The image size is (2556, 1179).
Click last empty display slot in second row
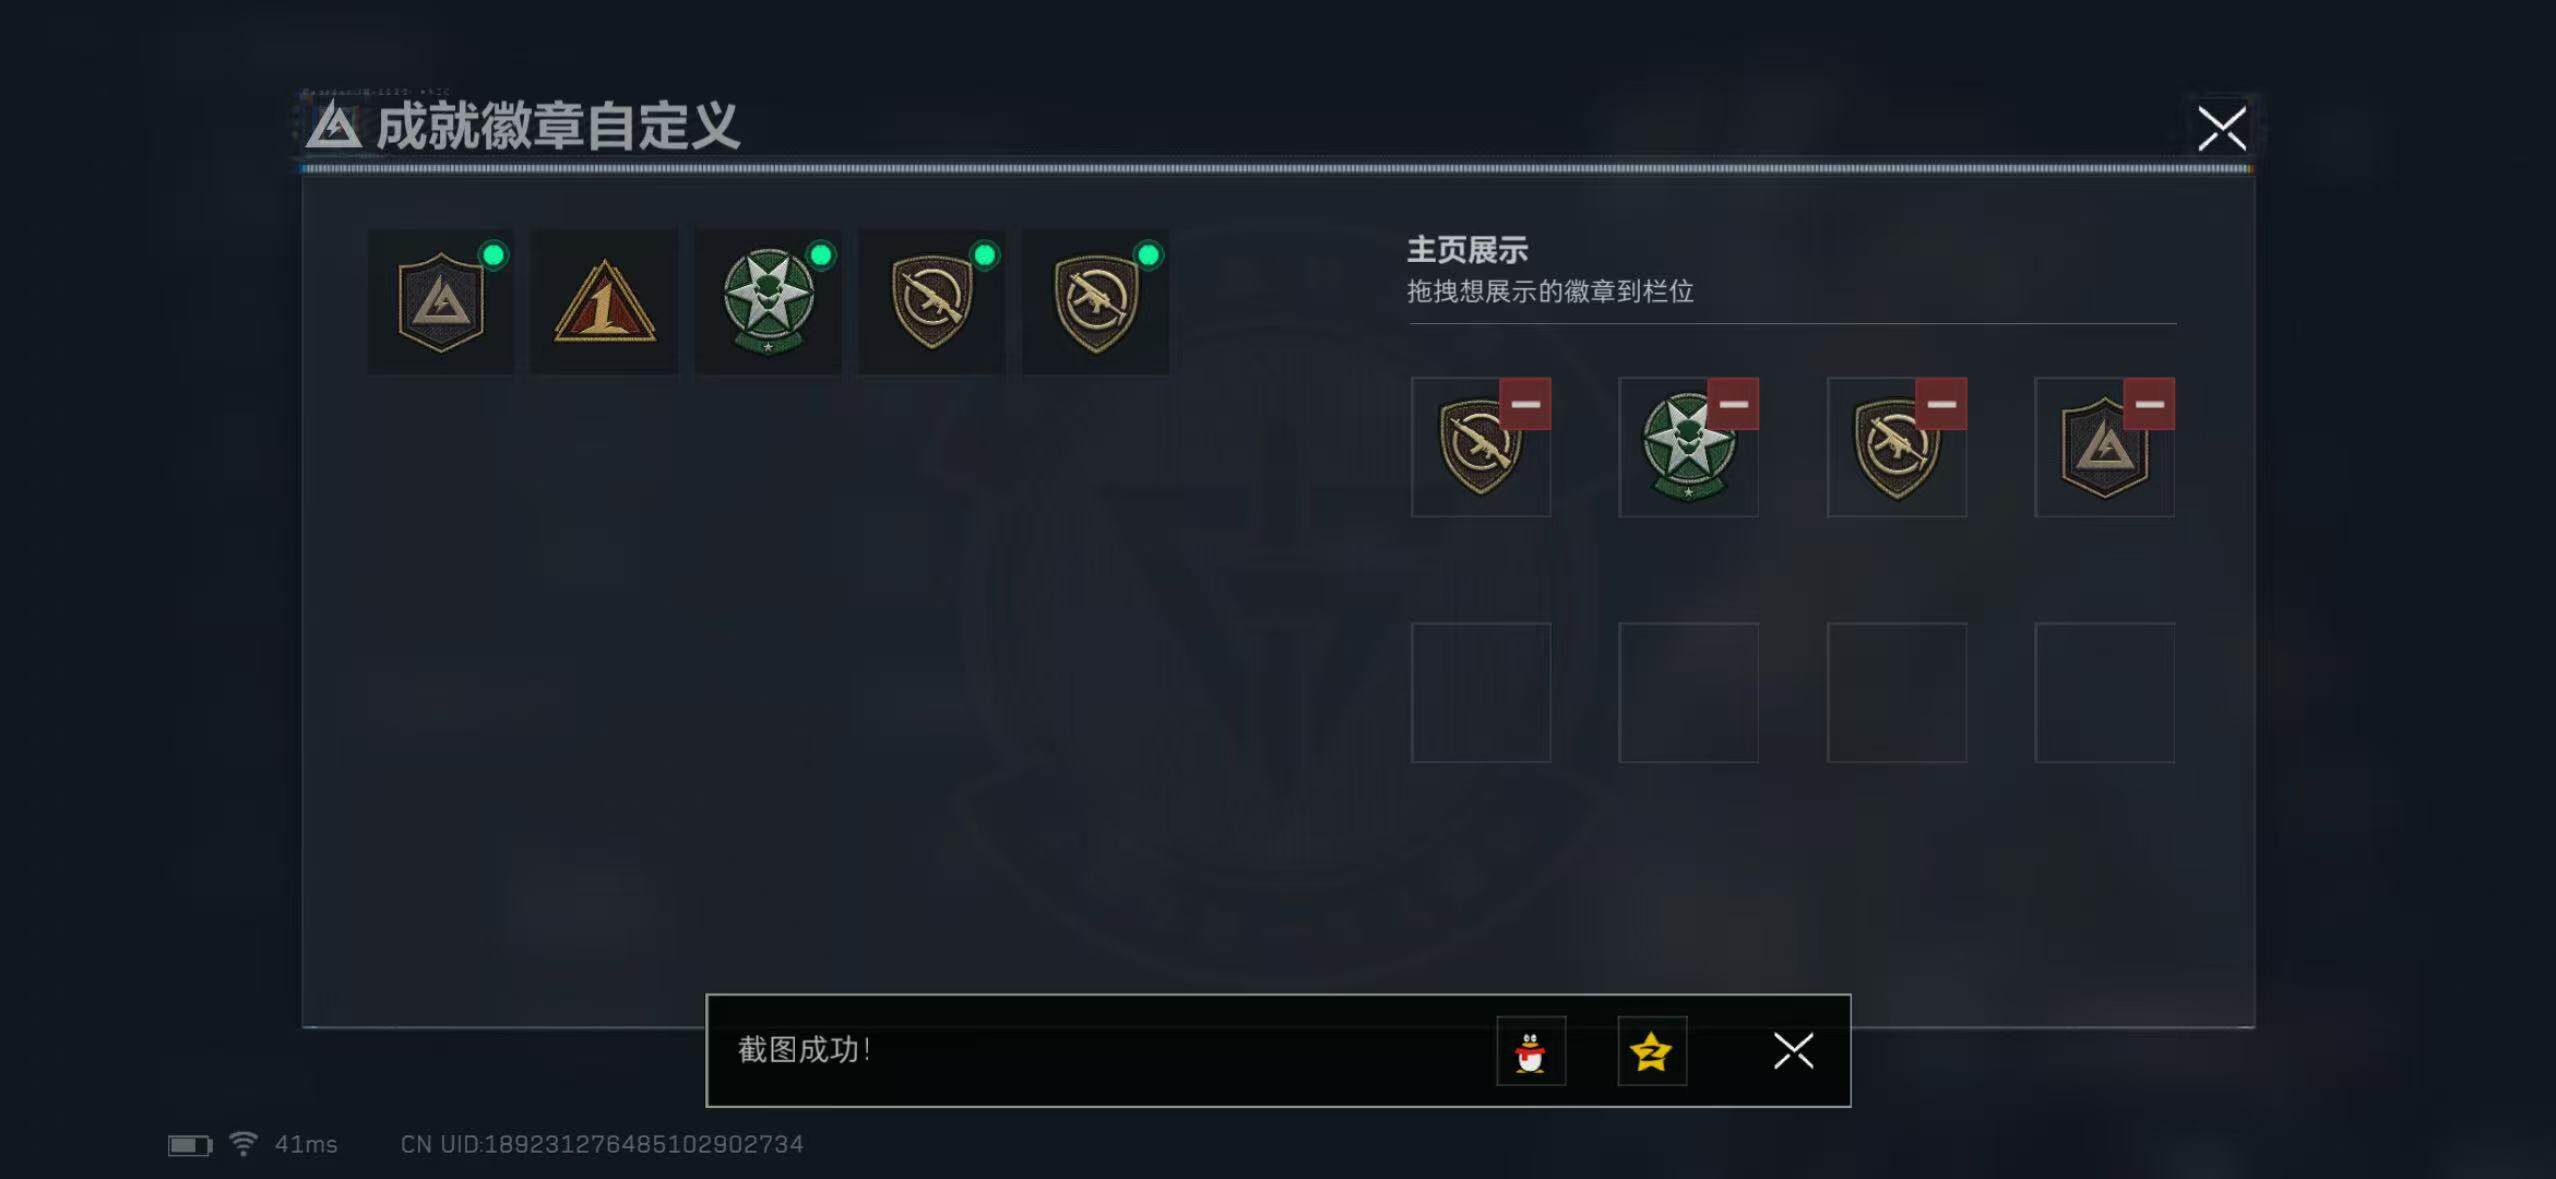(x=2105, y=693)
